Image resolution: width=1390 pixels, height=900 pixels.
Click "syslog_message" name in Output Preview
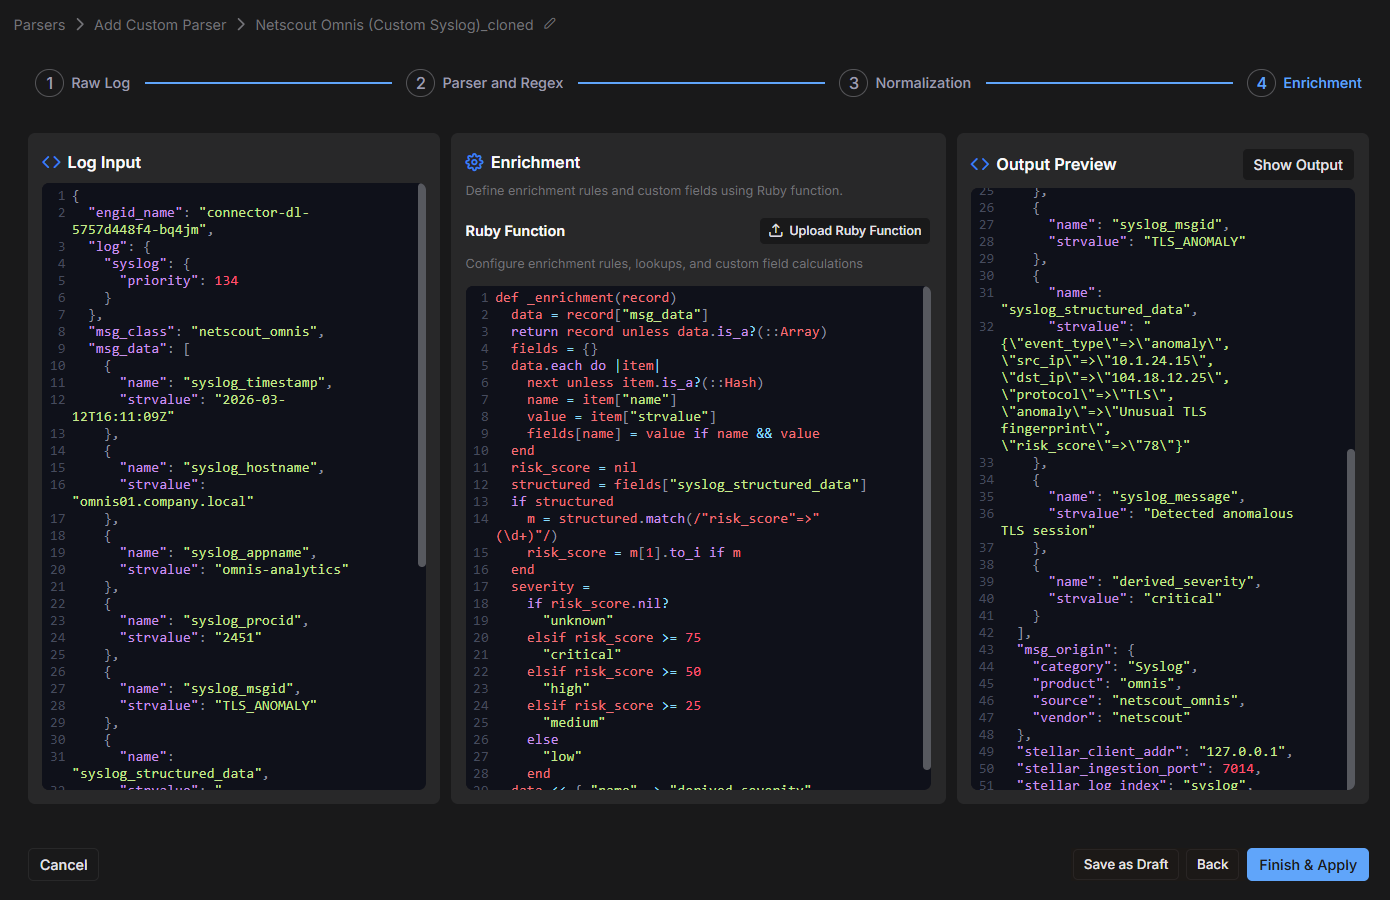[x=1175, y=497]
